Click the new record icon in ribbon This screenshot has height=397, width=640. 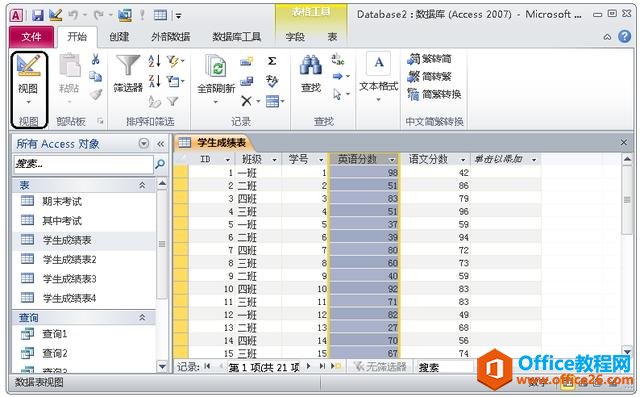coord(246,61)
